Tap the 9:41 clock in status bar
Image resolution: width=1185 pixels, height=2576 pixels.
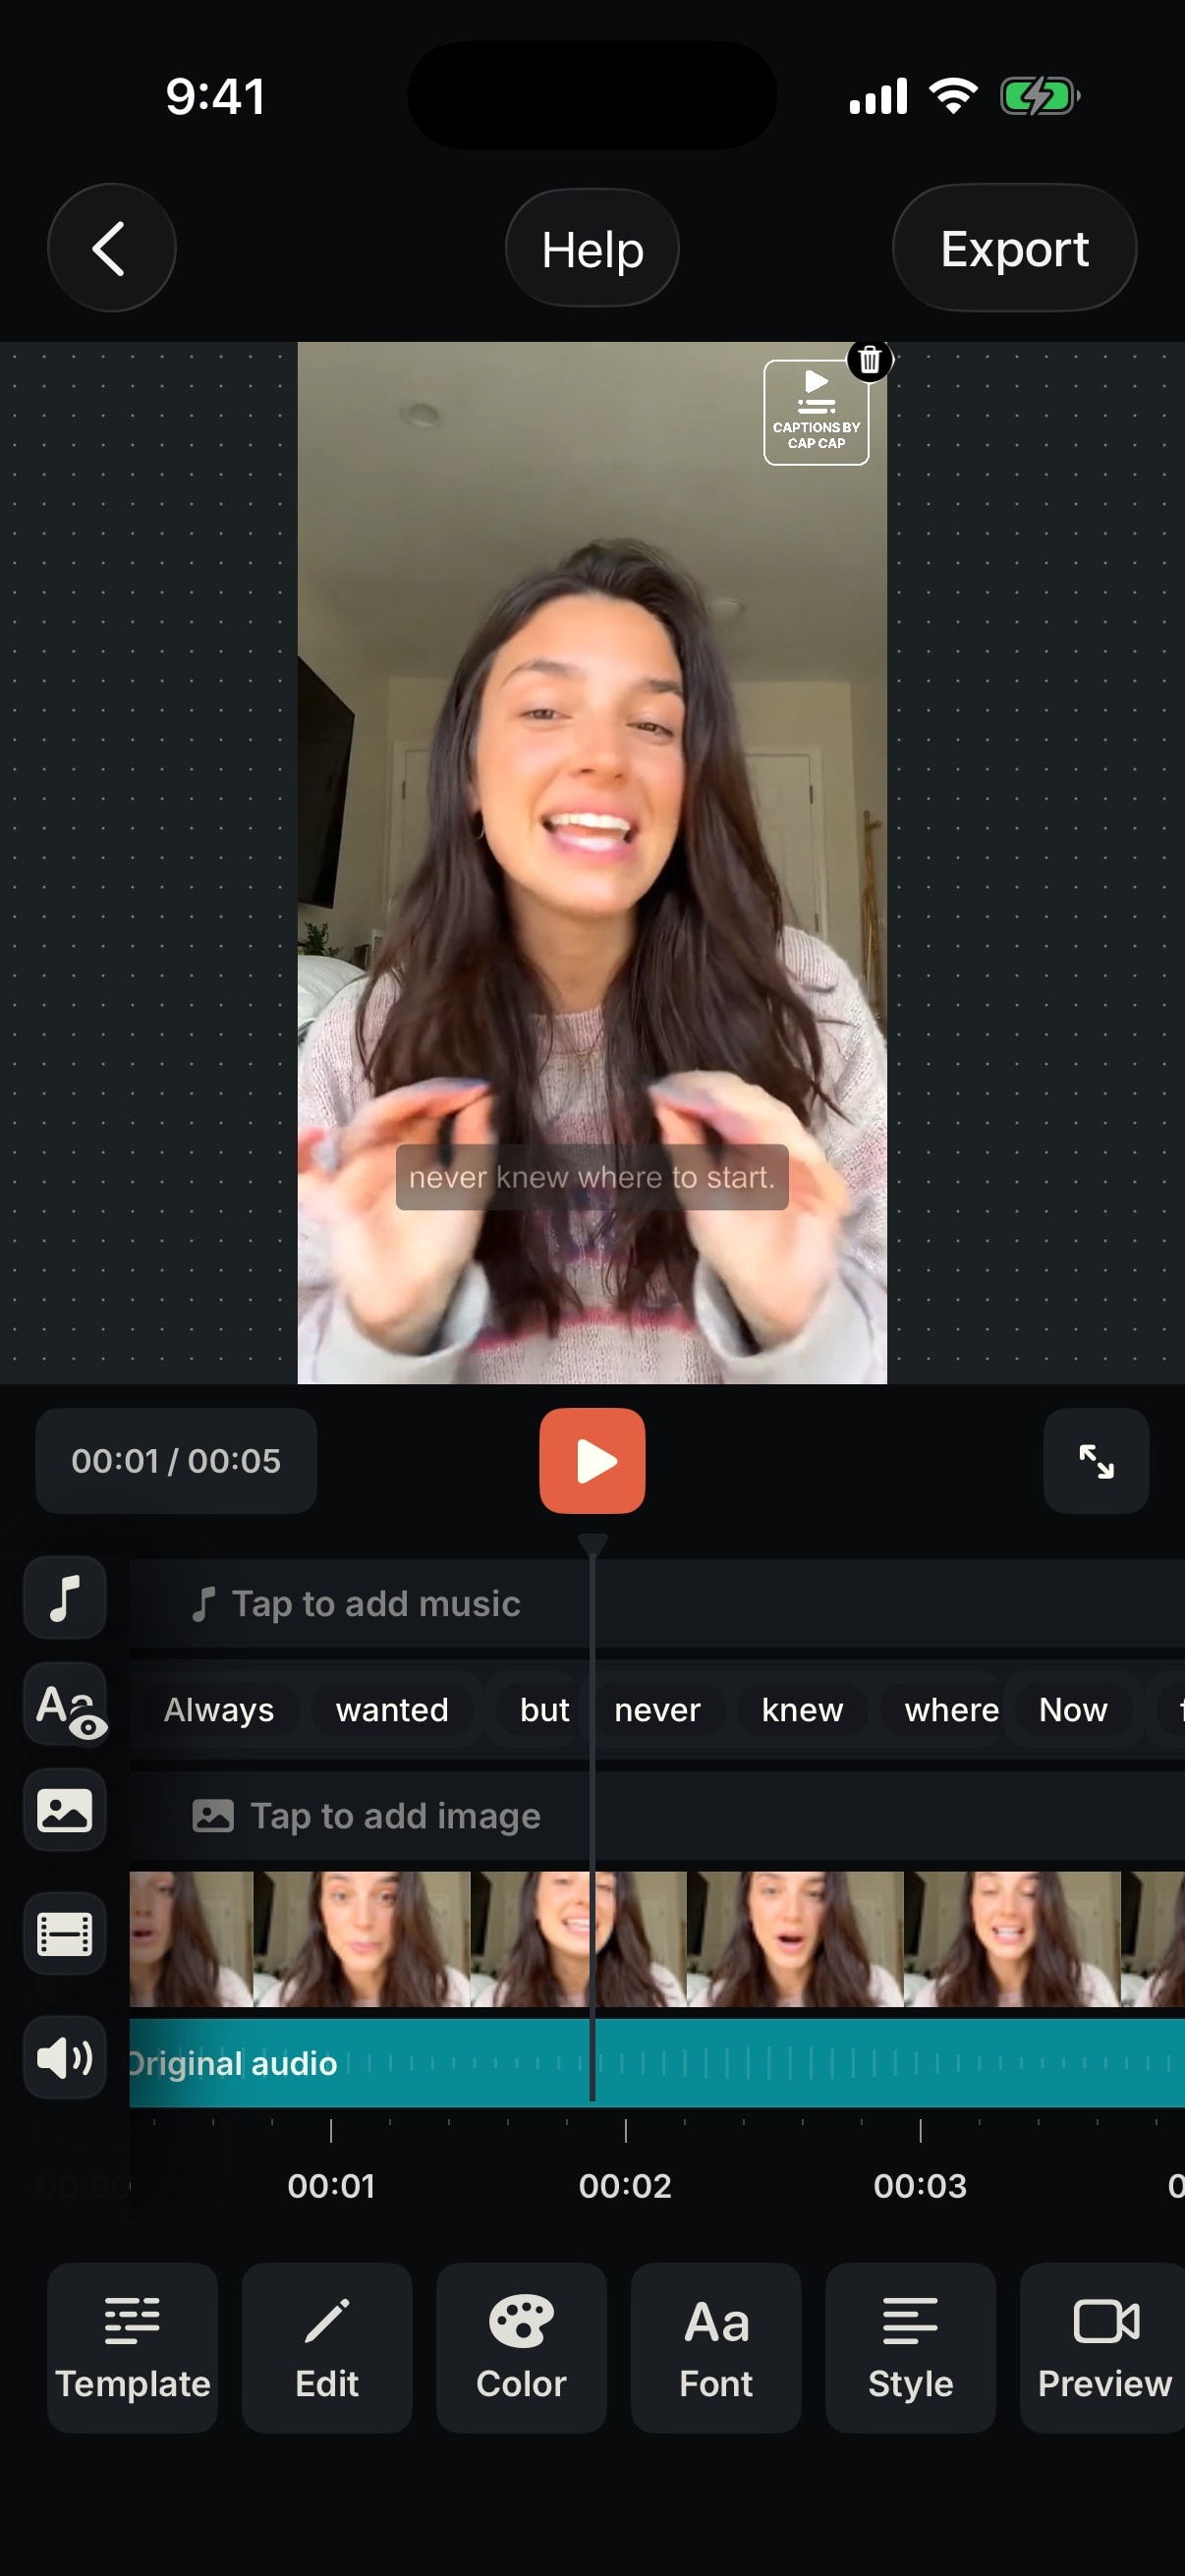pyautogui.click(x=216, y=97)
